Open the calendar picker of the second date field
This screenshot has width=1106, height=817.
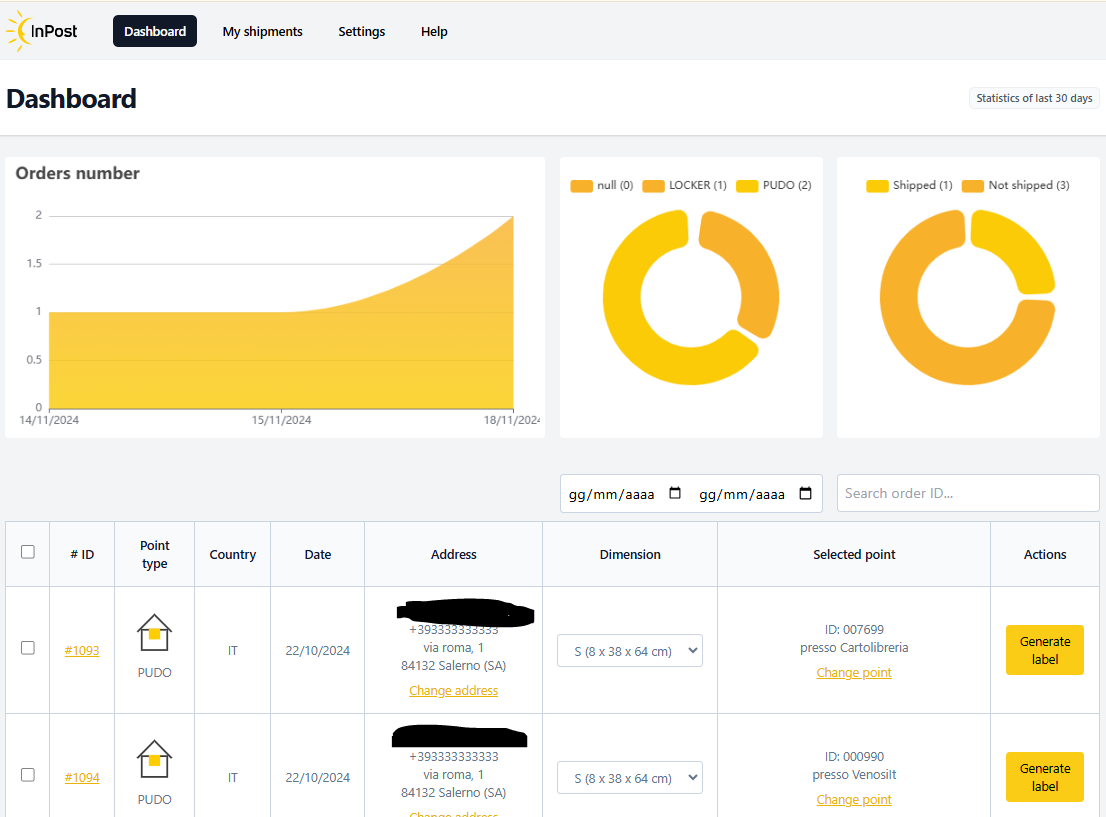click(x=806, y=493)
